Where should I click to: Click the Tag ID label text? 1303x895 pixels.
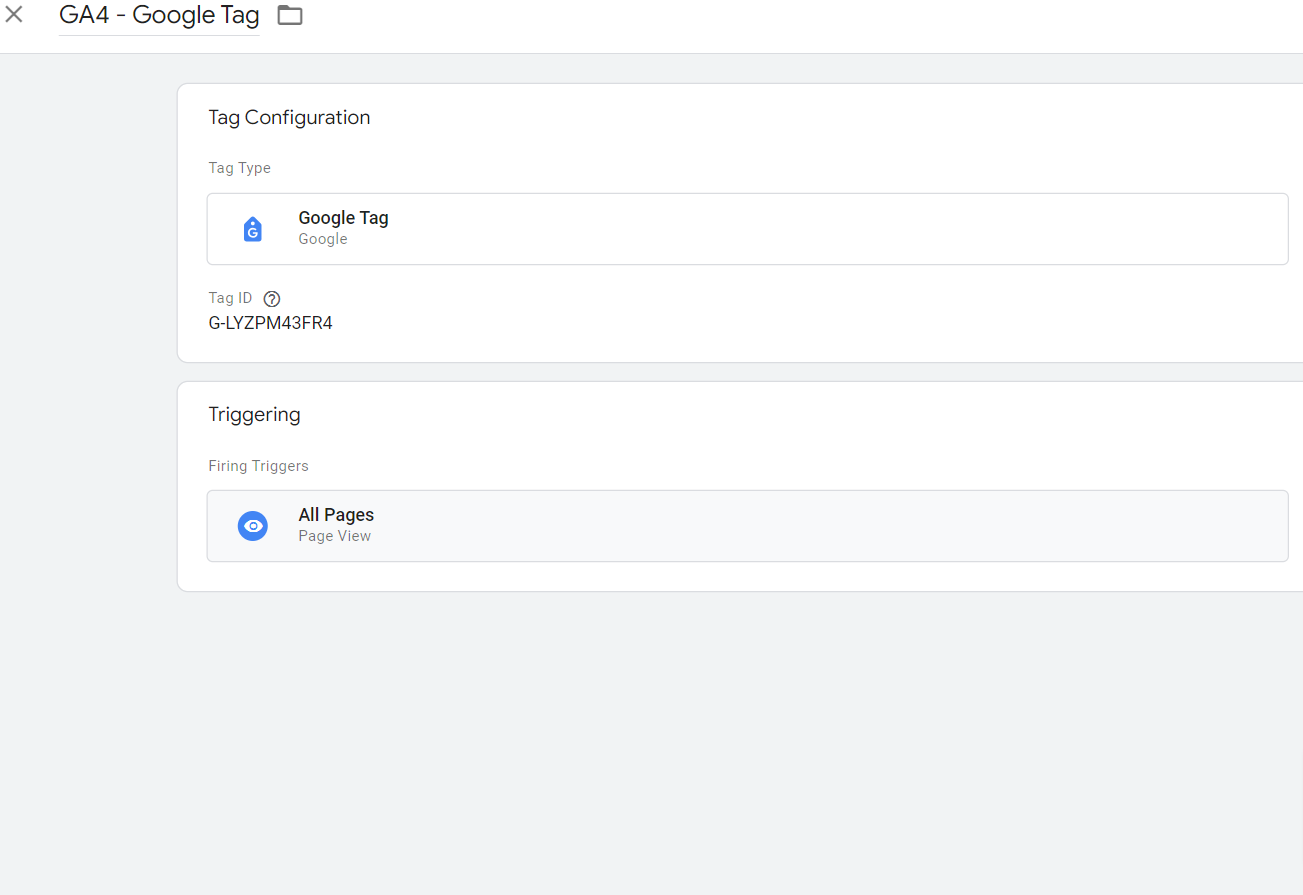point(230,298)
